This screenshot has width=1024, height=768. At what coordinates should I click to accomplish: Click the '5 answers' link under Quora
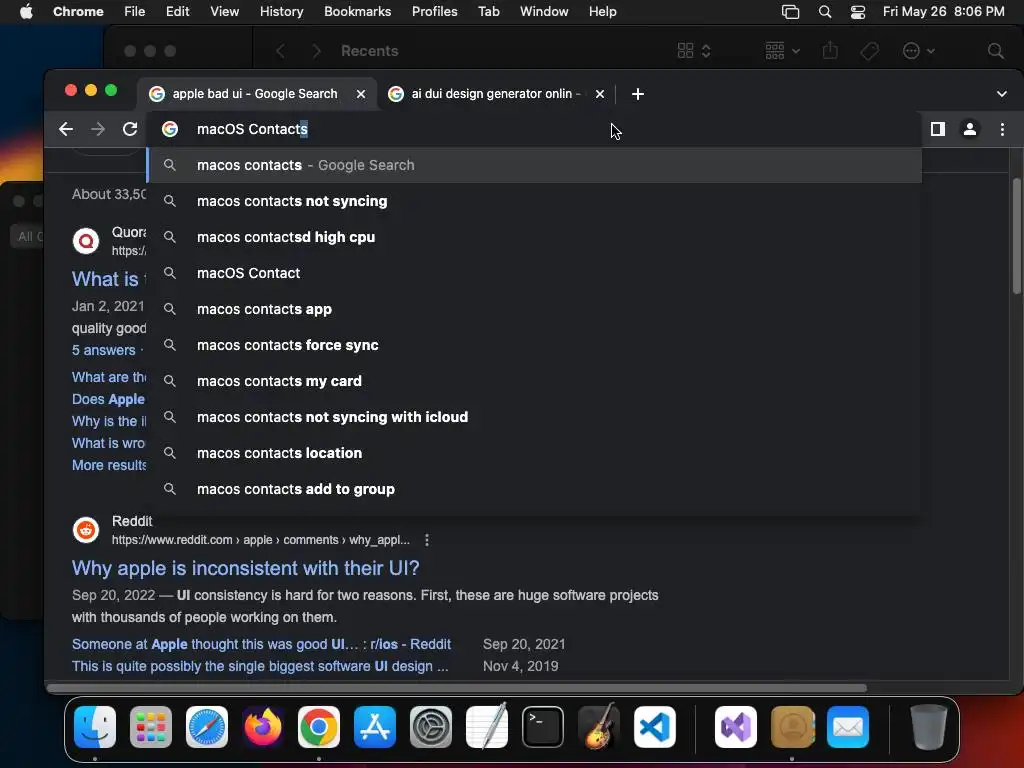pos(103,350)
